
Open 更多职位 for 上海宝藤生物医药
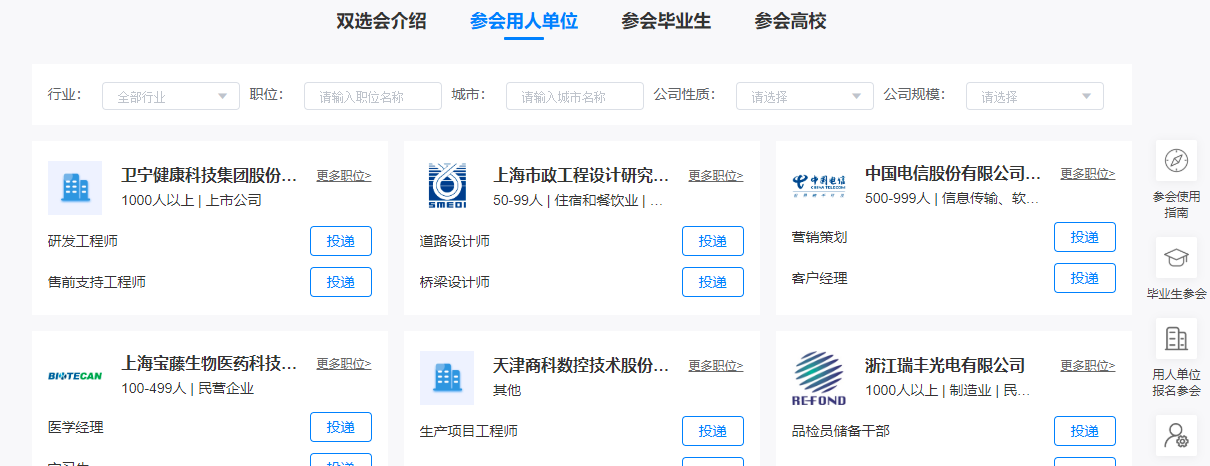coord(344,364)
